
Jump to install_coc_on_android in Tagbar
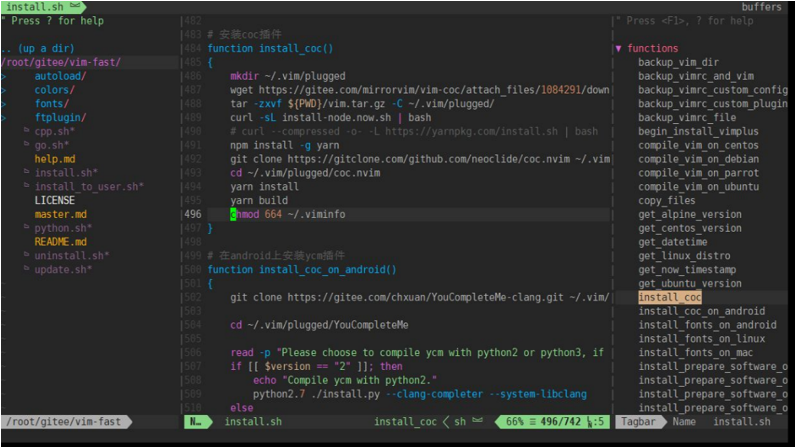(701, 311)
